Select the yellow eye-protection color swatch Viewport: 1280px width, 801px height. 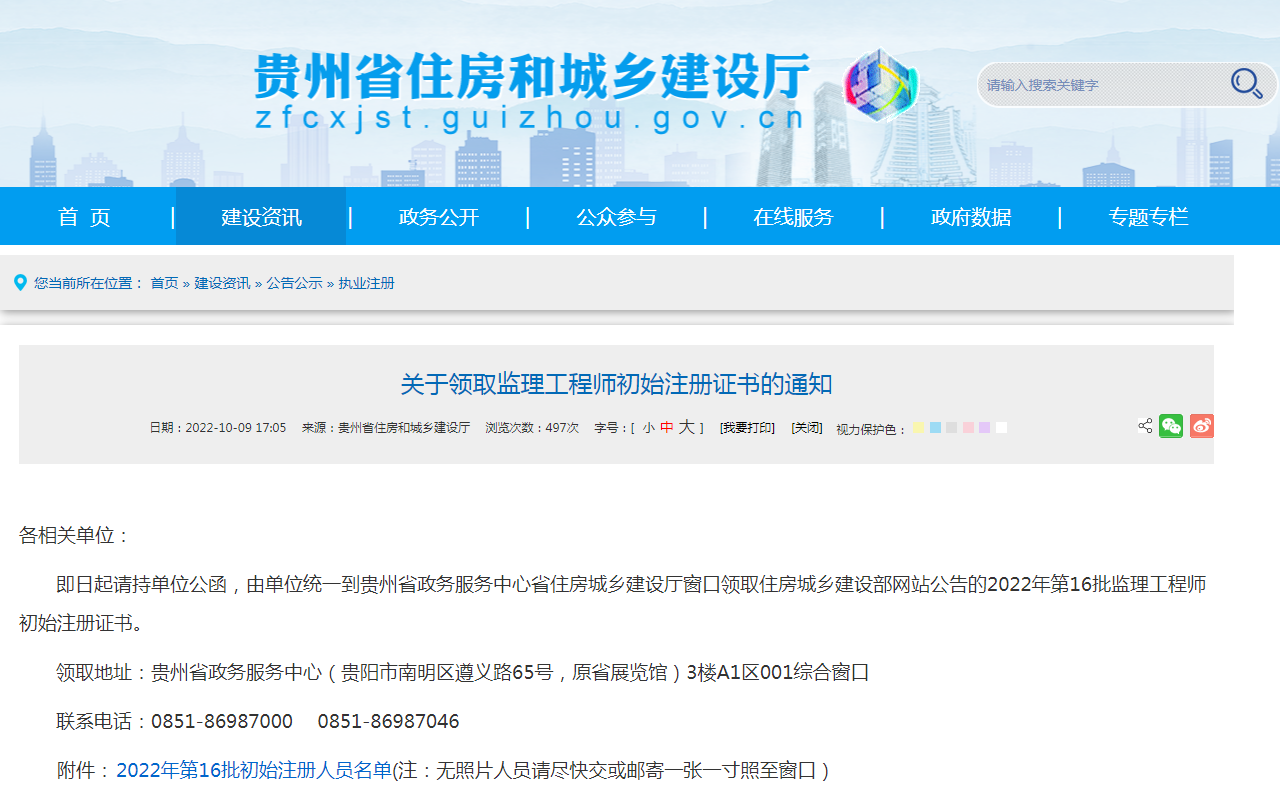point(919,428)
